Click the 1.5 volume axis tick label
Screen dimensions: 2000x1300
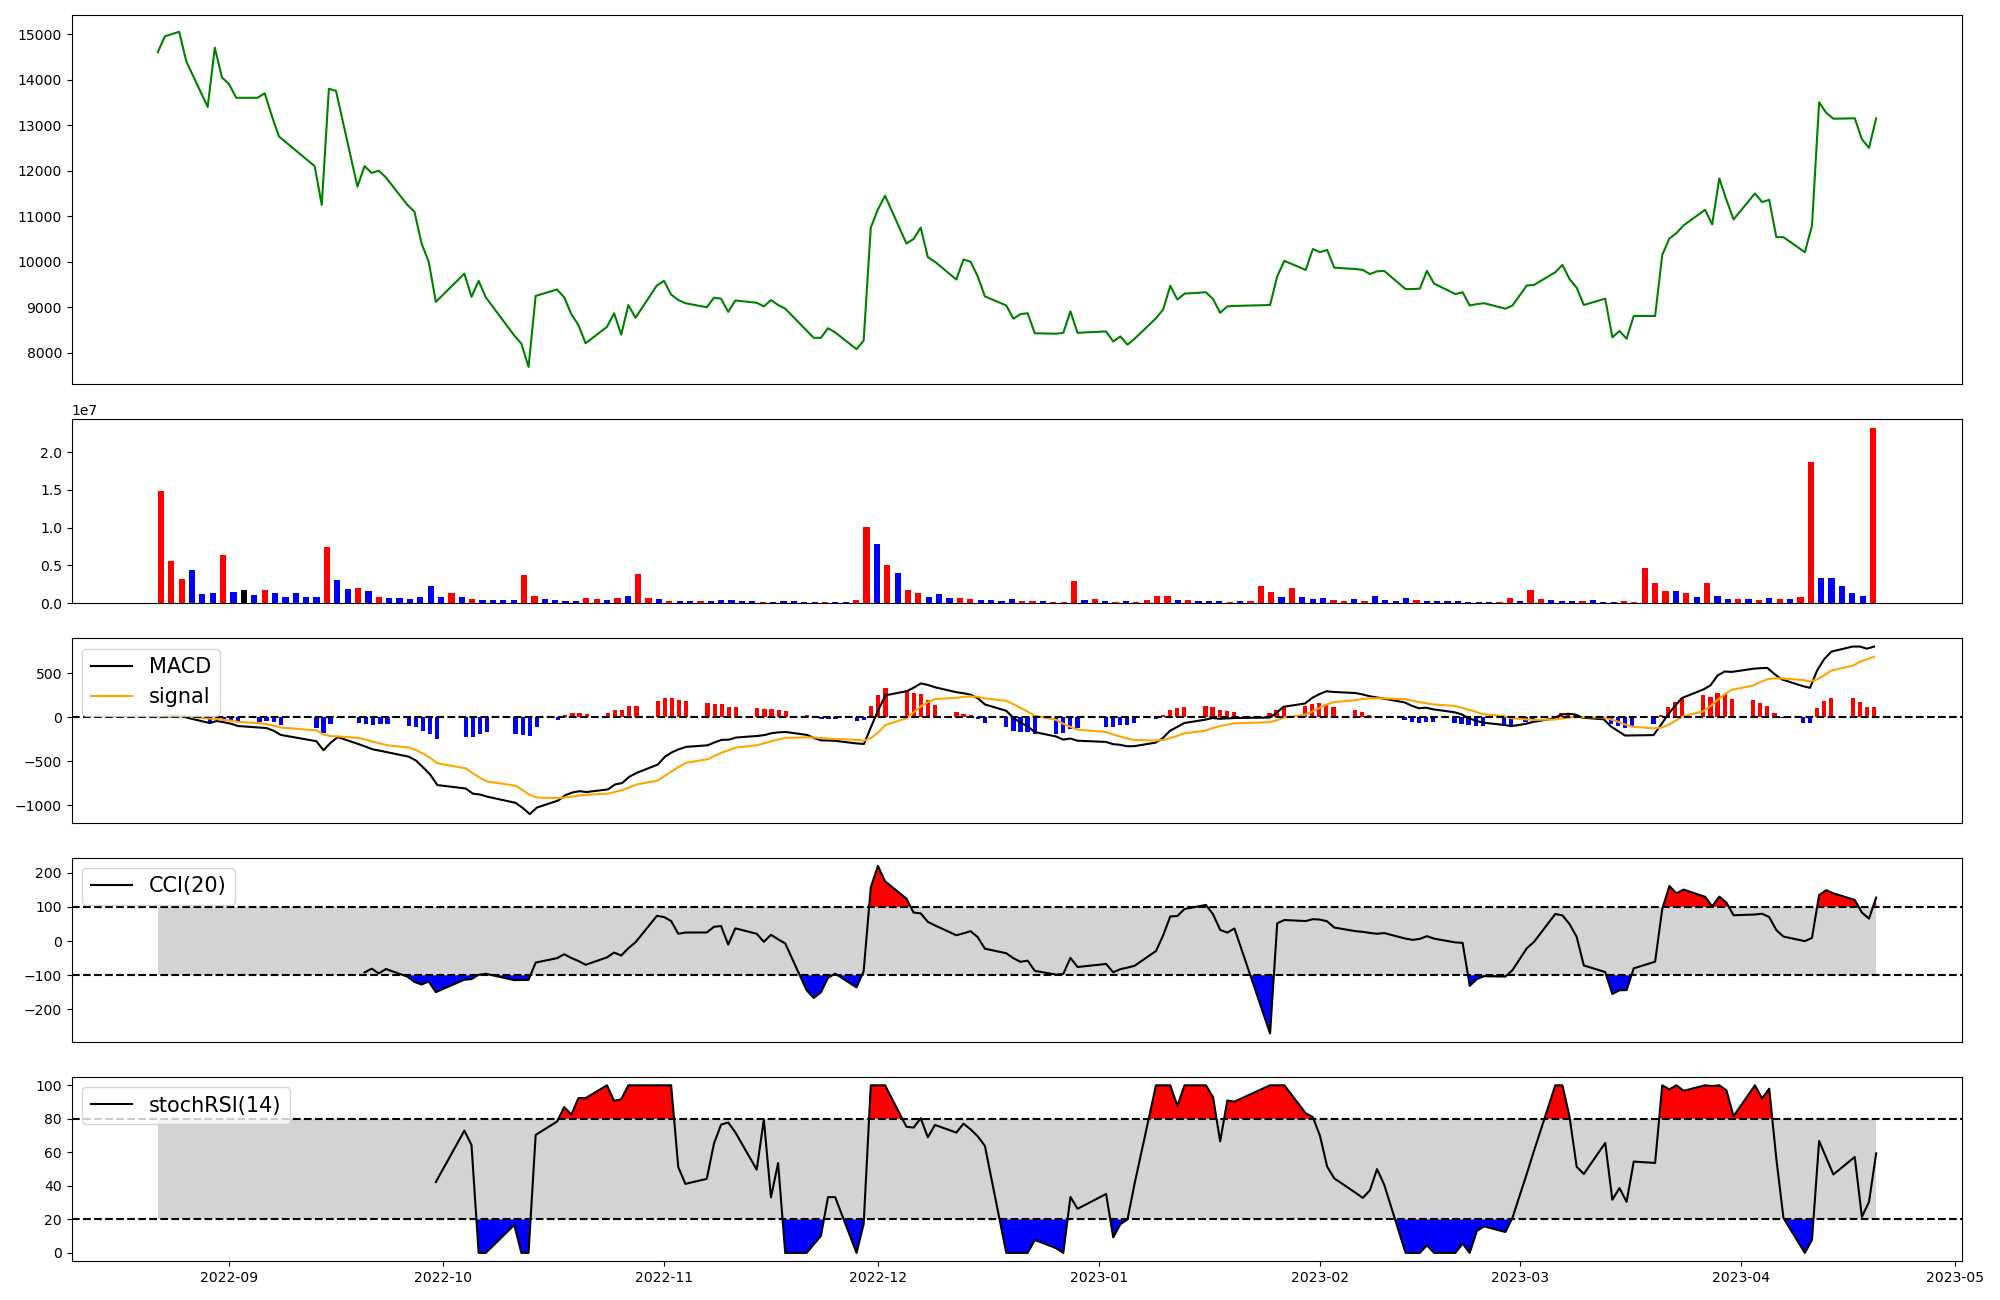click(x=51, y=491)
